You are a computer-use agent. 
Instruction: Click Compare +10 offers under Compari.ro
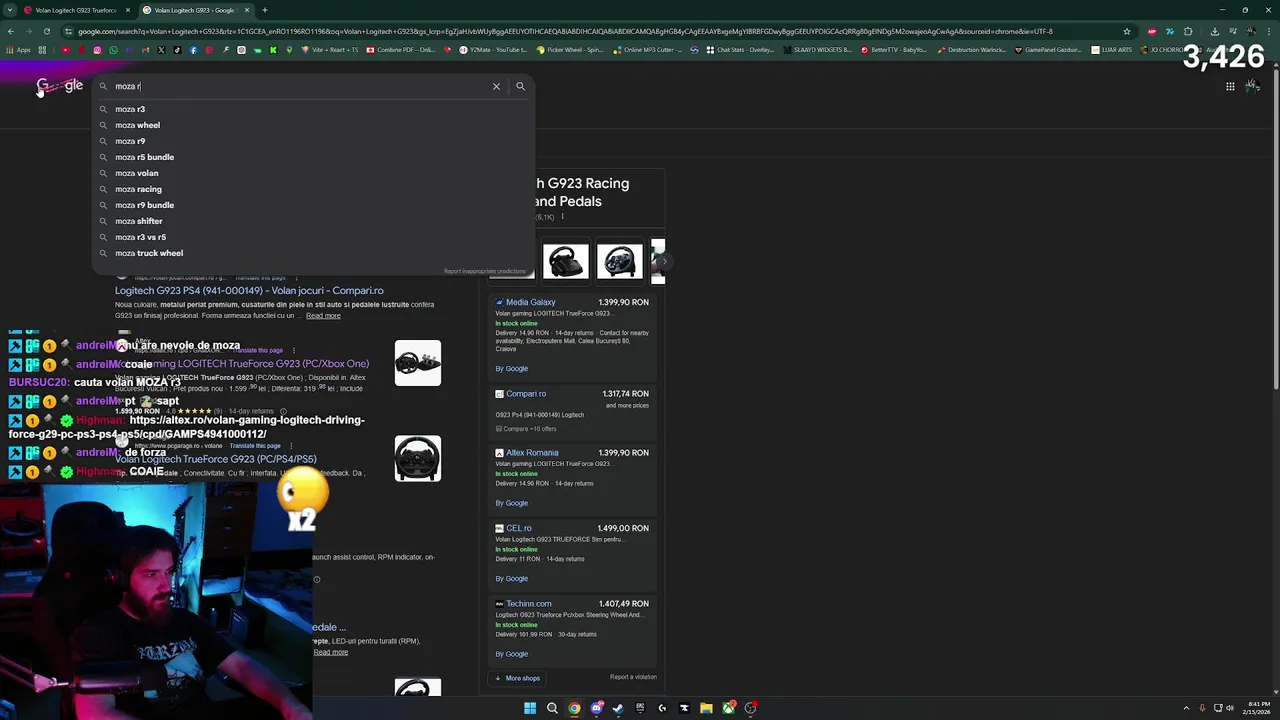(x=528, y=429)
